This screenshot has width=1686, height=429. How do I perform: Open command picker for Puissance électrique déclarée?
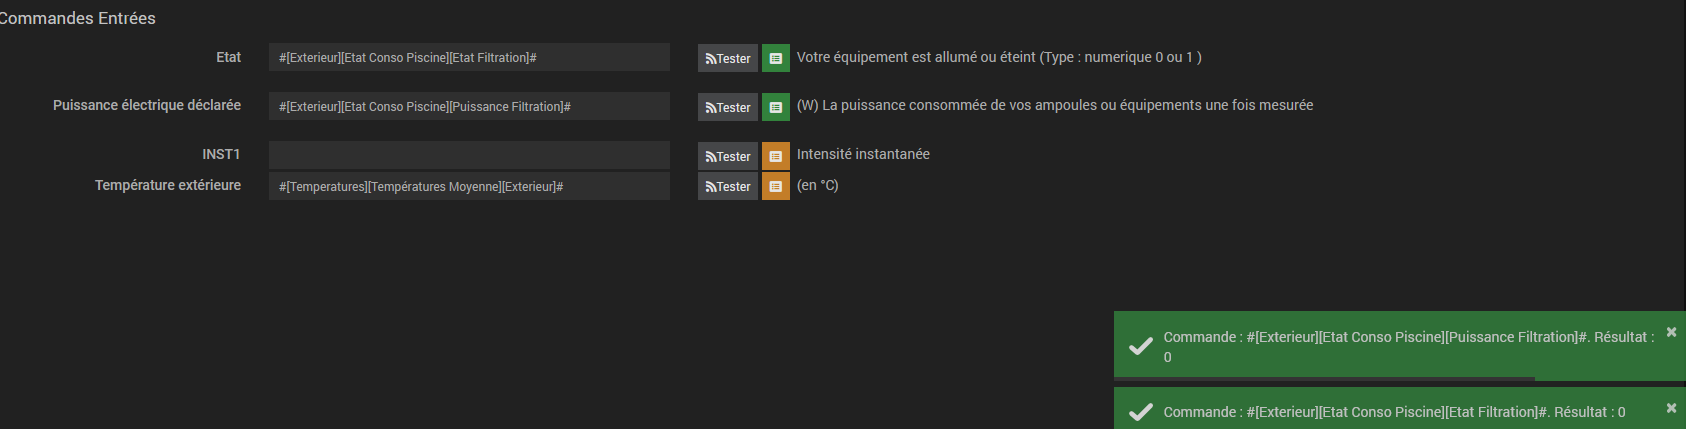click(775, 107)
